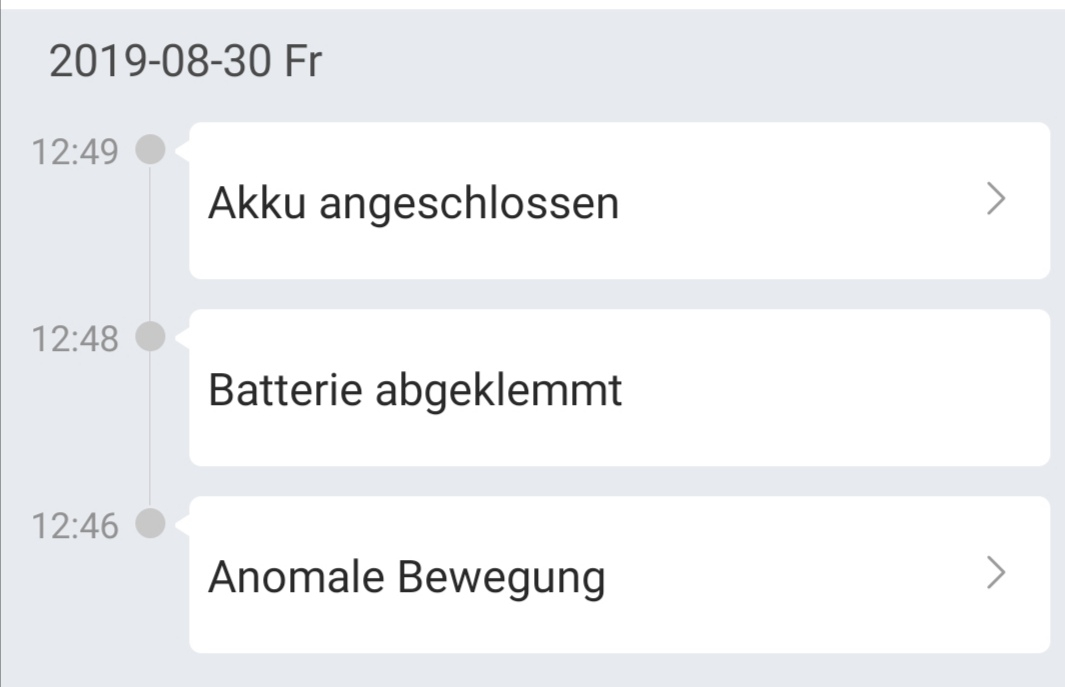Tap the "Anomale Bewegung" text label
The width and height of the screenshot is (1065, 687).
point(406,577)
